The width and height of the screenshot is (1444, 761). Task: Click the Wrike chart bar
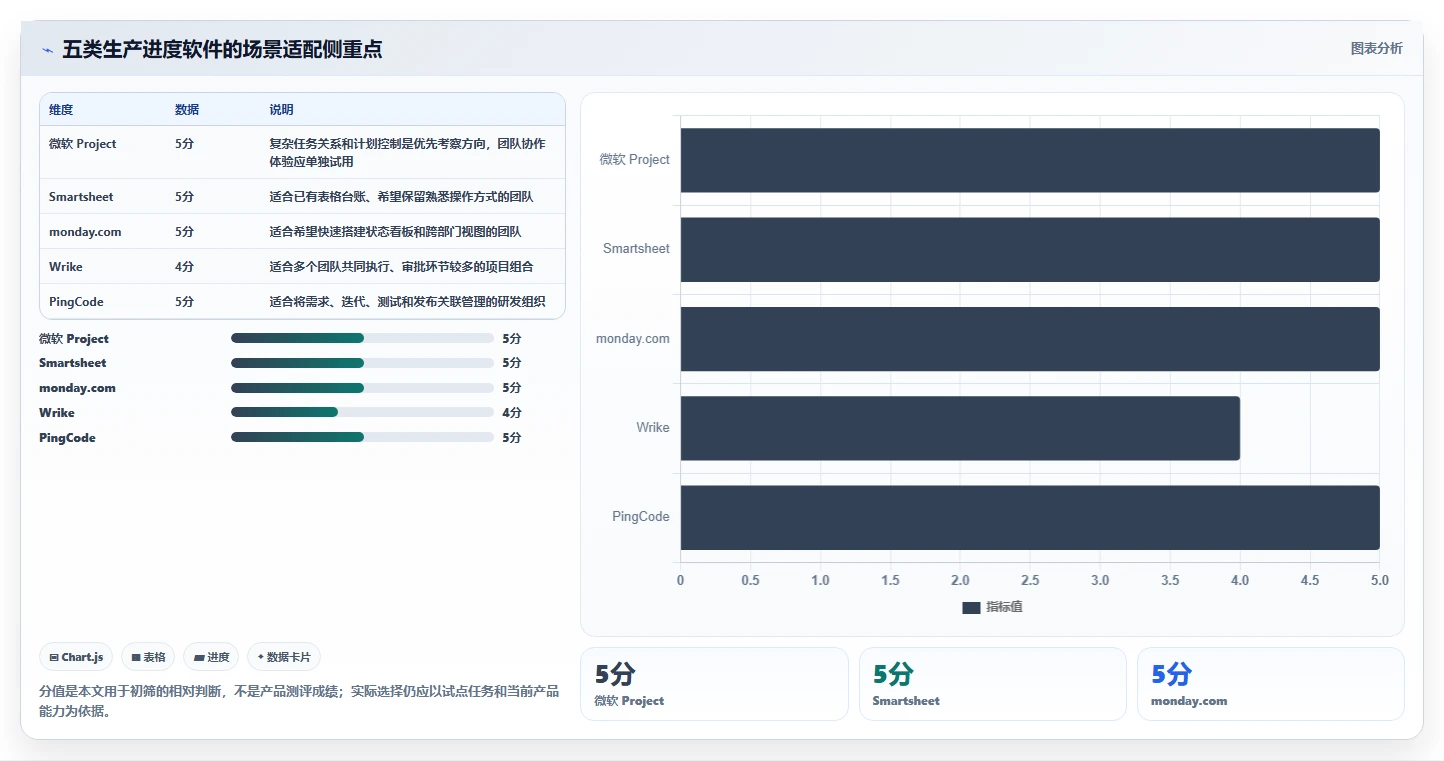point(960,428)
